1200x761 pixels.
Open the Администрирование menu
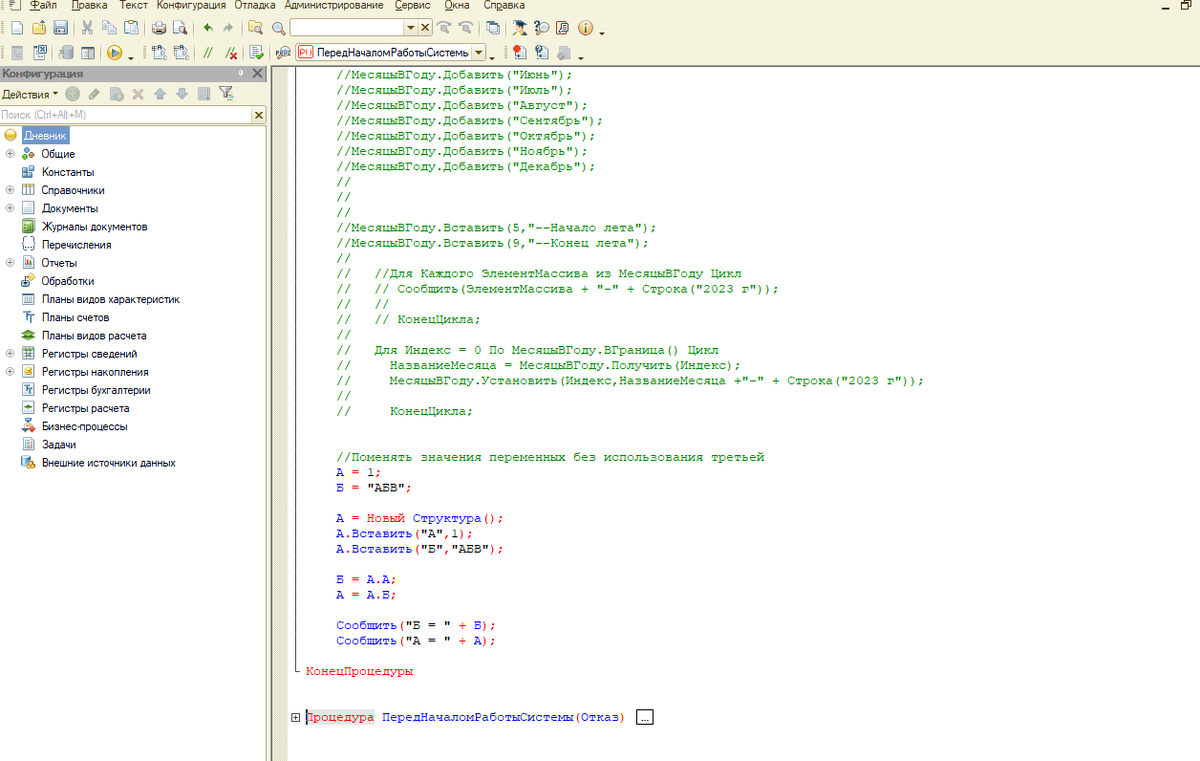334,5
